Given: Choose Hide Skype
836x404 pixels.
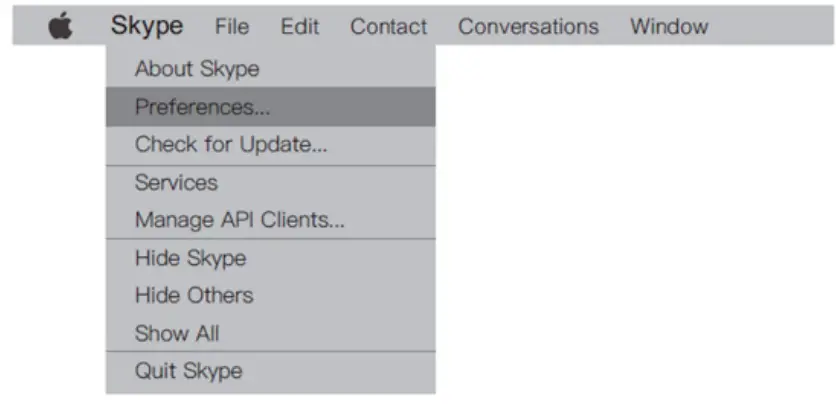Looking at the screenshot, I should tap(190, 258).
